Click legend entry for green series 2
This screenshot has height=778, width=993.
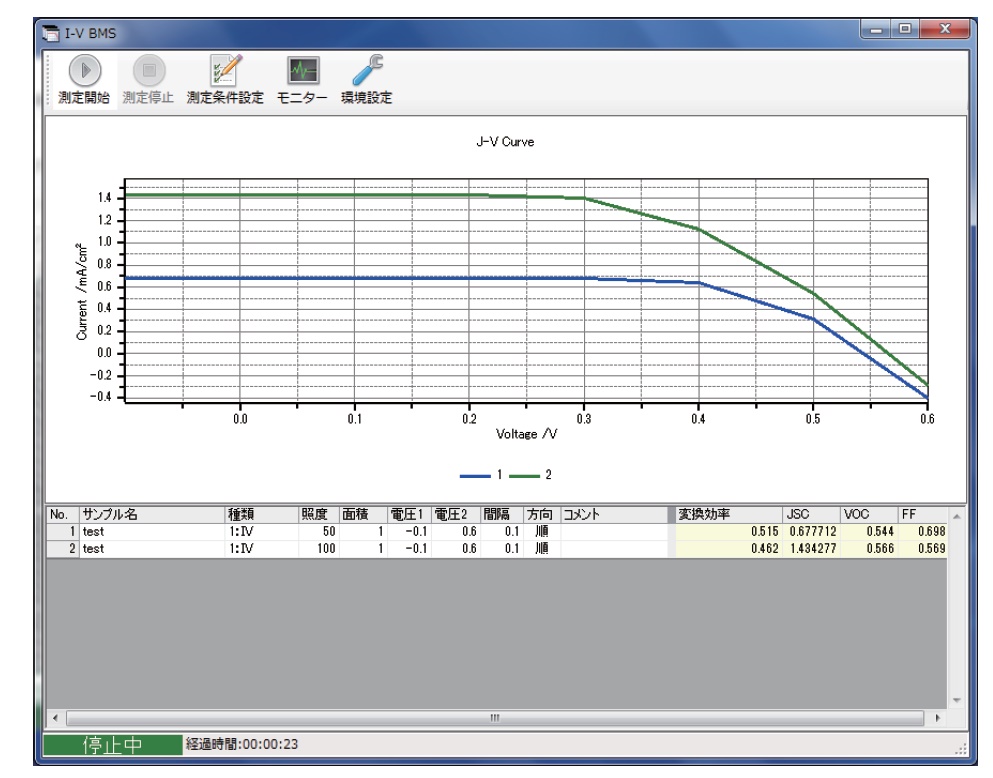[x=530, y=475]
